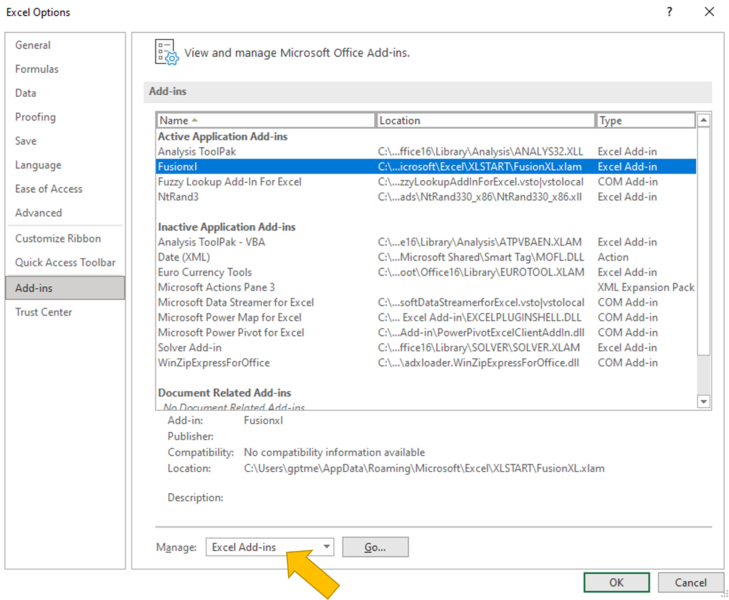
Task: Click the Go... button
Action: [x=375, y=547]
